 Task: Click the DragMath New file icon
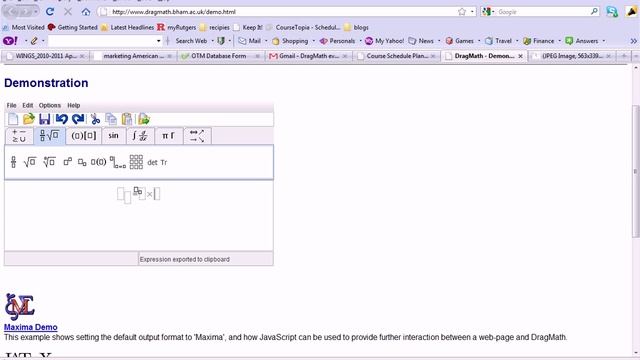click(x=13, y=119)
